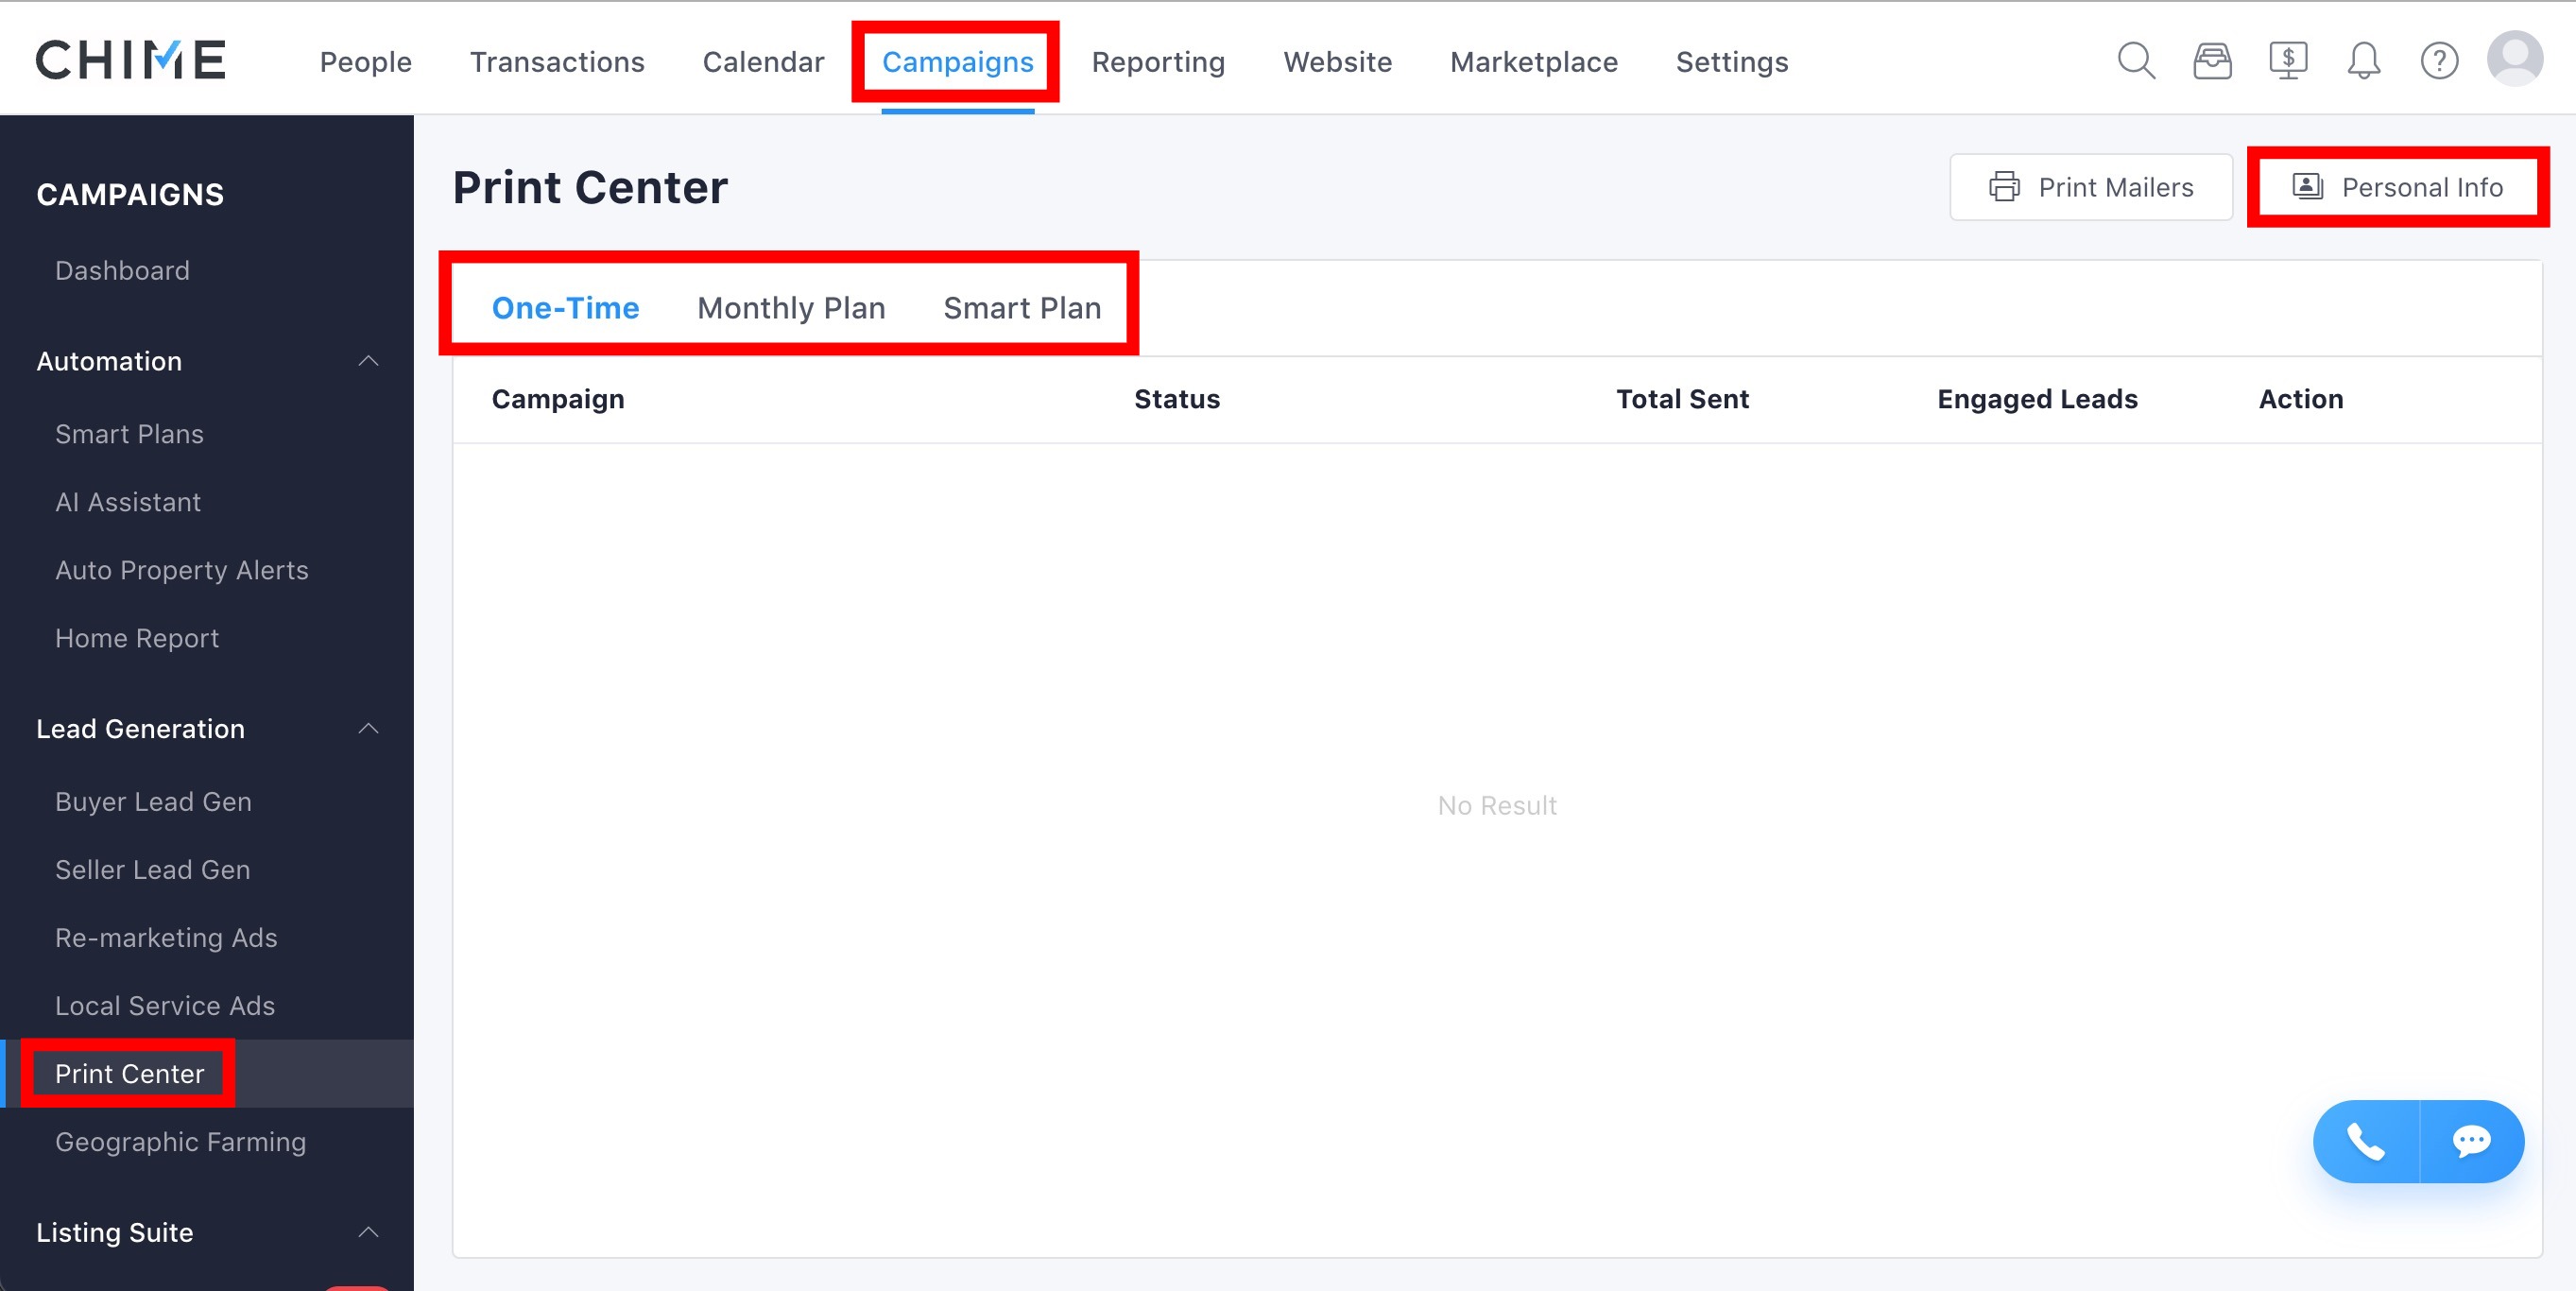Viewport: 2576px width, 1291px height.
Task: Select the AI Assistant sidebar item
Action: coord(128,502)
